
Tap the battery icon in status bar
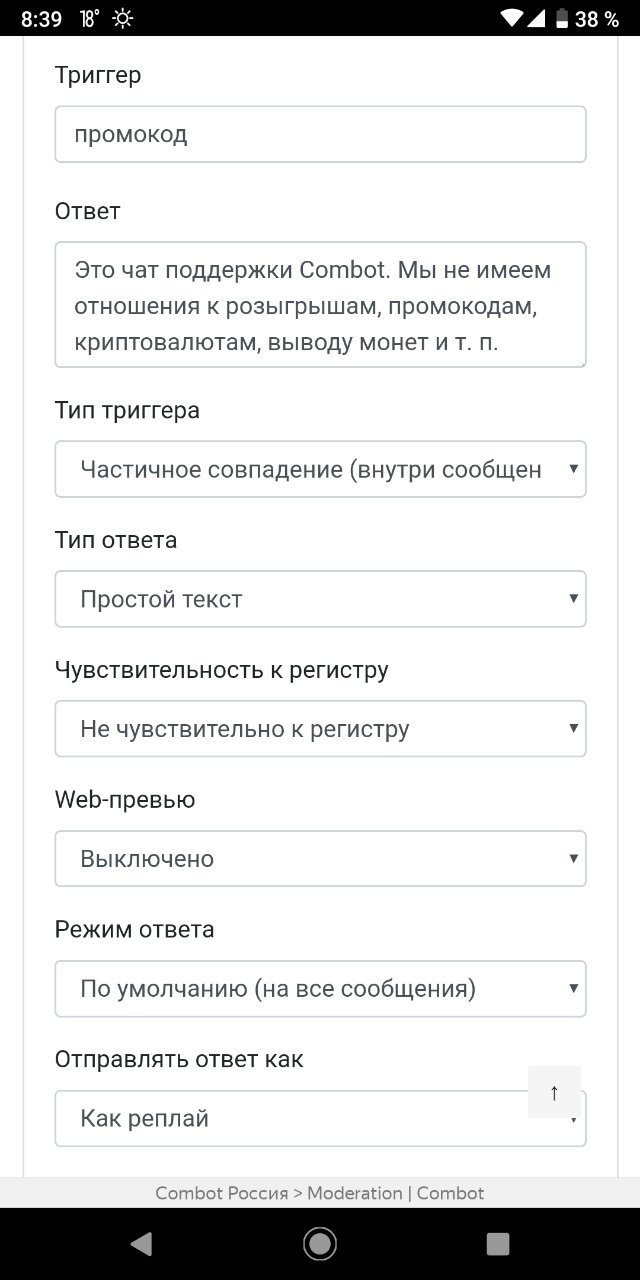562,18
